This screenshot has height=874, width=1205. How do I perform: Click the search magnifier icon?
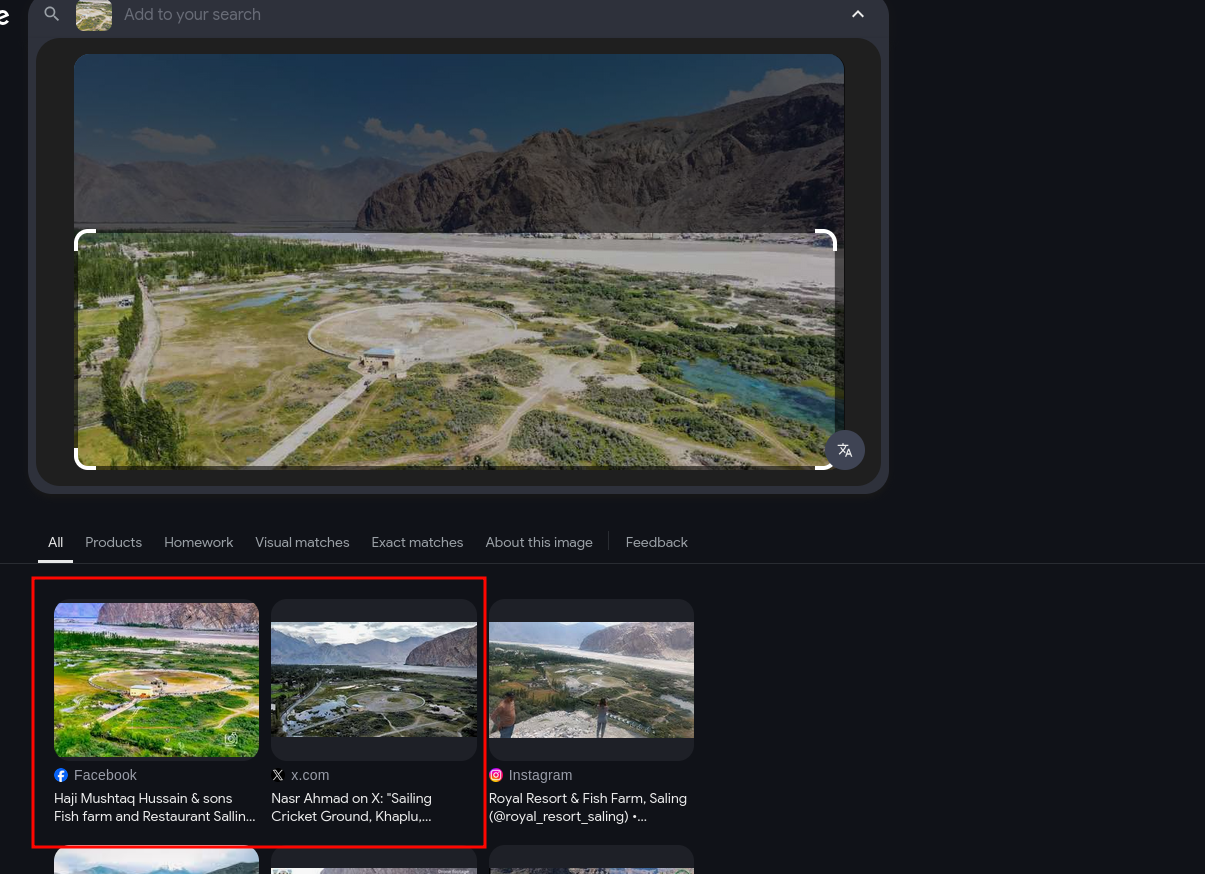point(52,14)
